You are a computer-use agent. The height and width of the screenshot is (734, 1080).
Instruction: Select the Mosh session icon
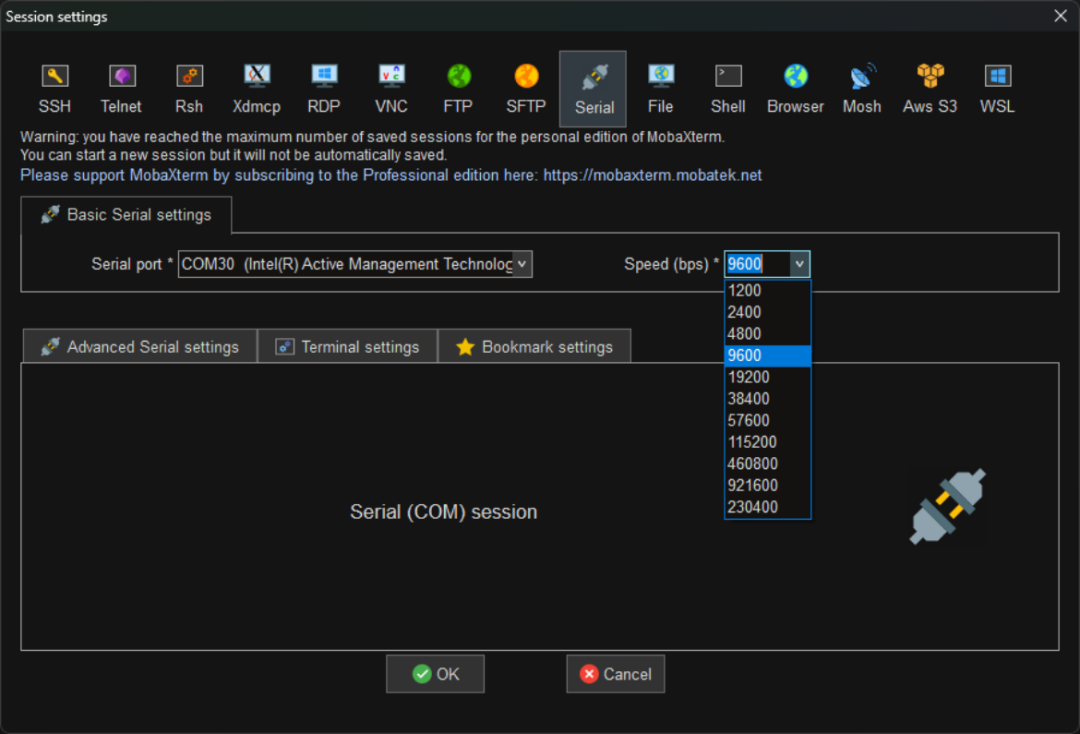pos(862,88)
